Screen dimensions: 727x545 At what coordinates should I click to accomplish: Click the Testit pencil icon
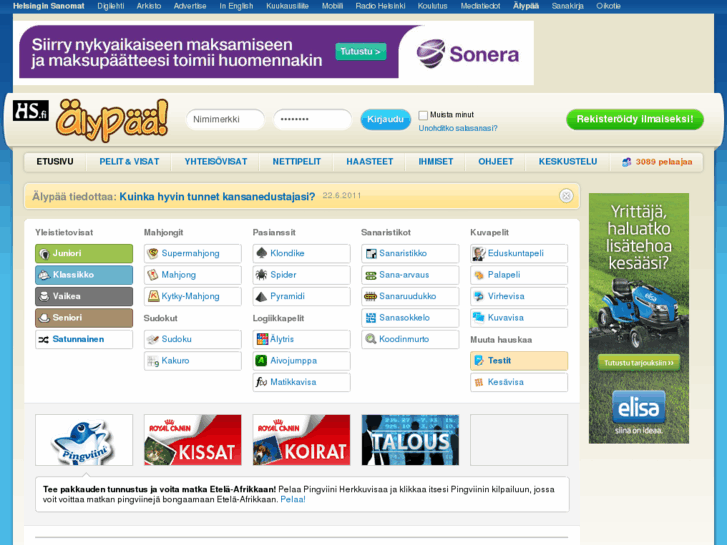(x=479, y=360)
